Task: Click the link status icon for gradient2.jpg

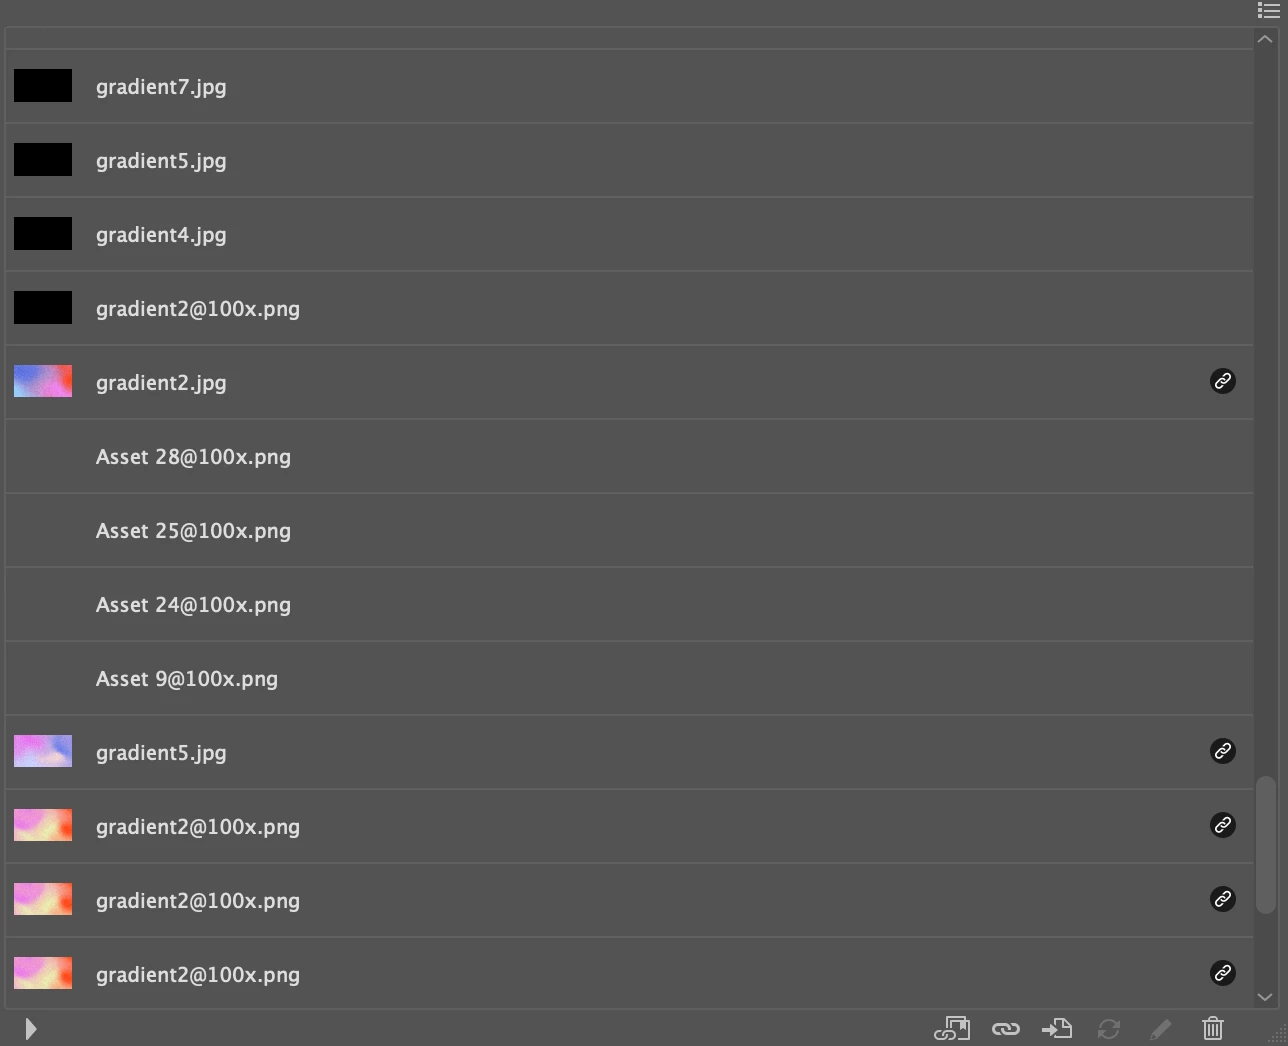Action: pos(1223,381)
